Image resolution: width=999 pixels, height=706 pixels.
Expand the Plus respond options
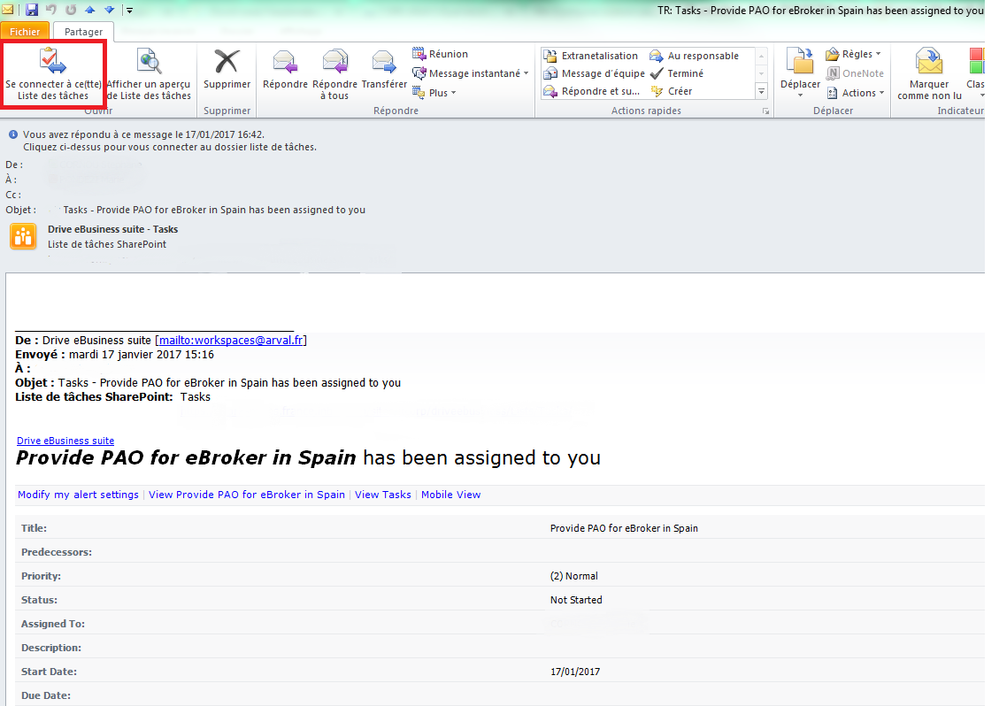[435, 92]
